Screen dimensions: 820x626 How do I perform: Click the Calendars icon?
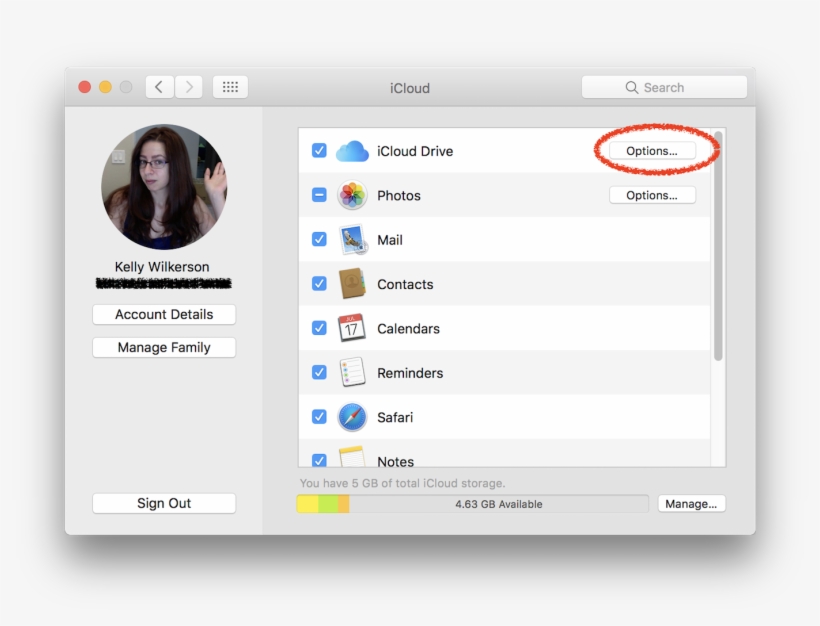(352, 328)
